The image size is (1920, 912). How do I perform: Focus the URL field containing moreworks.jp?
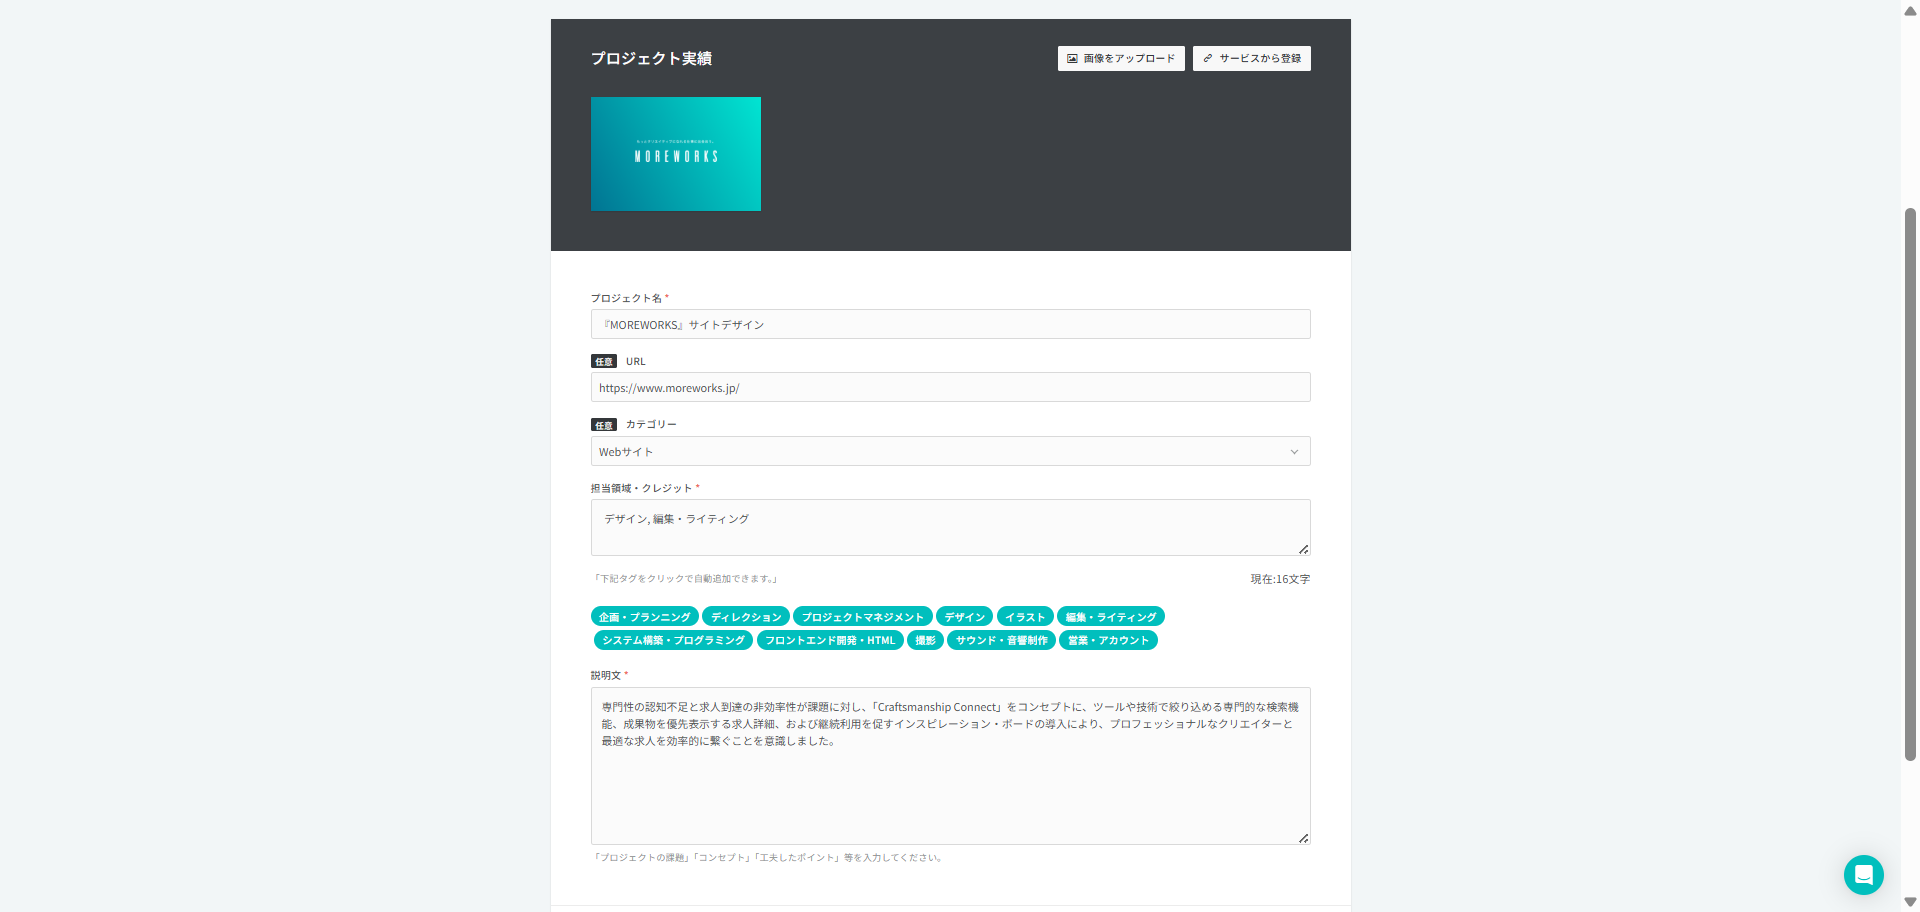[x=950, y=387]
